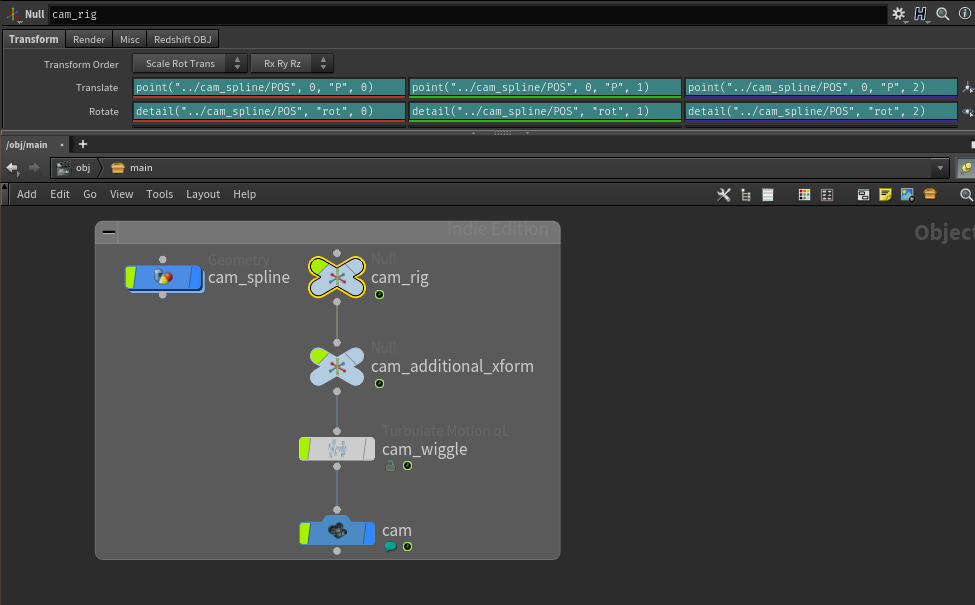Click the Translate X expression field
Viewport: 975px width, 605px height.
click(269, 88)
